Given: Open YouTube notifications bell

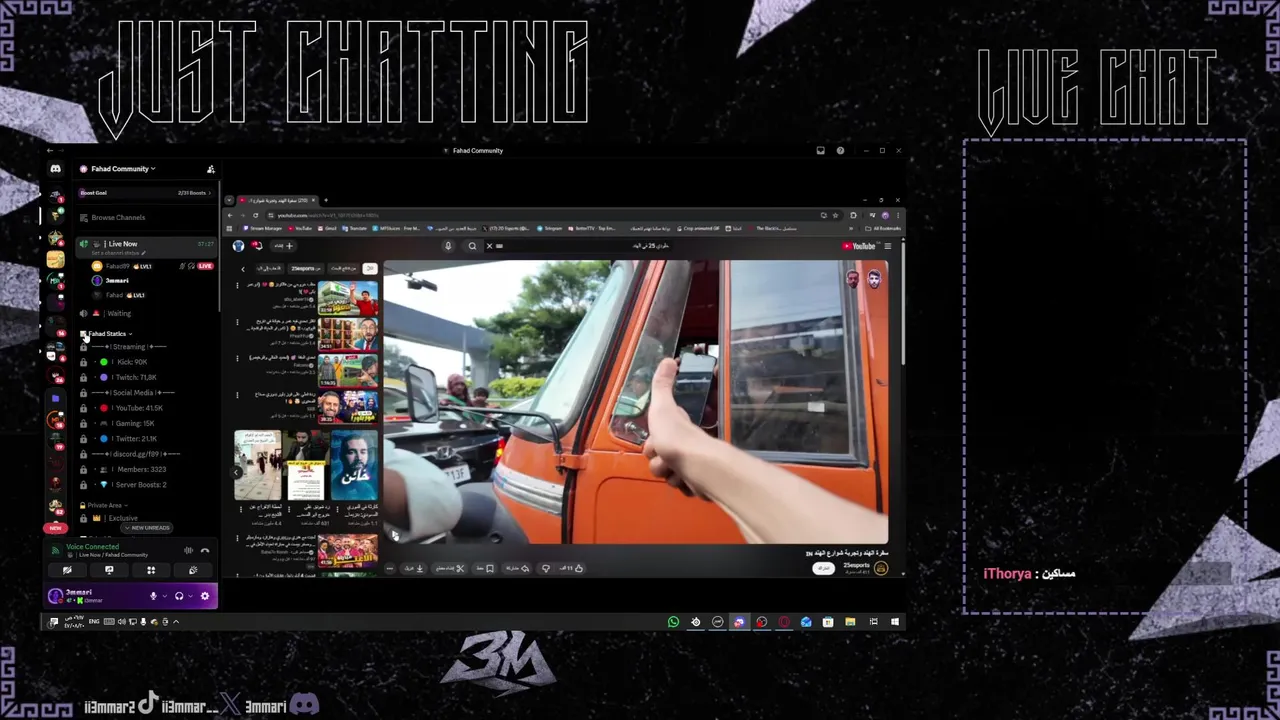Looking at the screenshot, I should coord(257,246).
